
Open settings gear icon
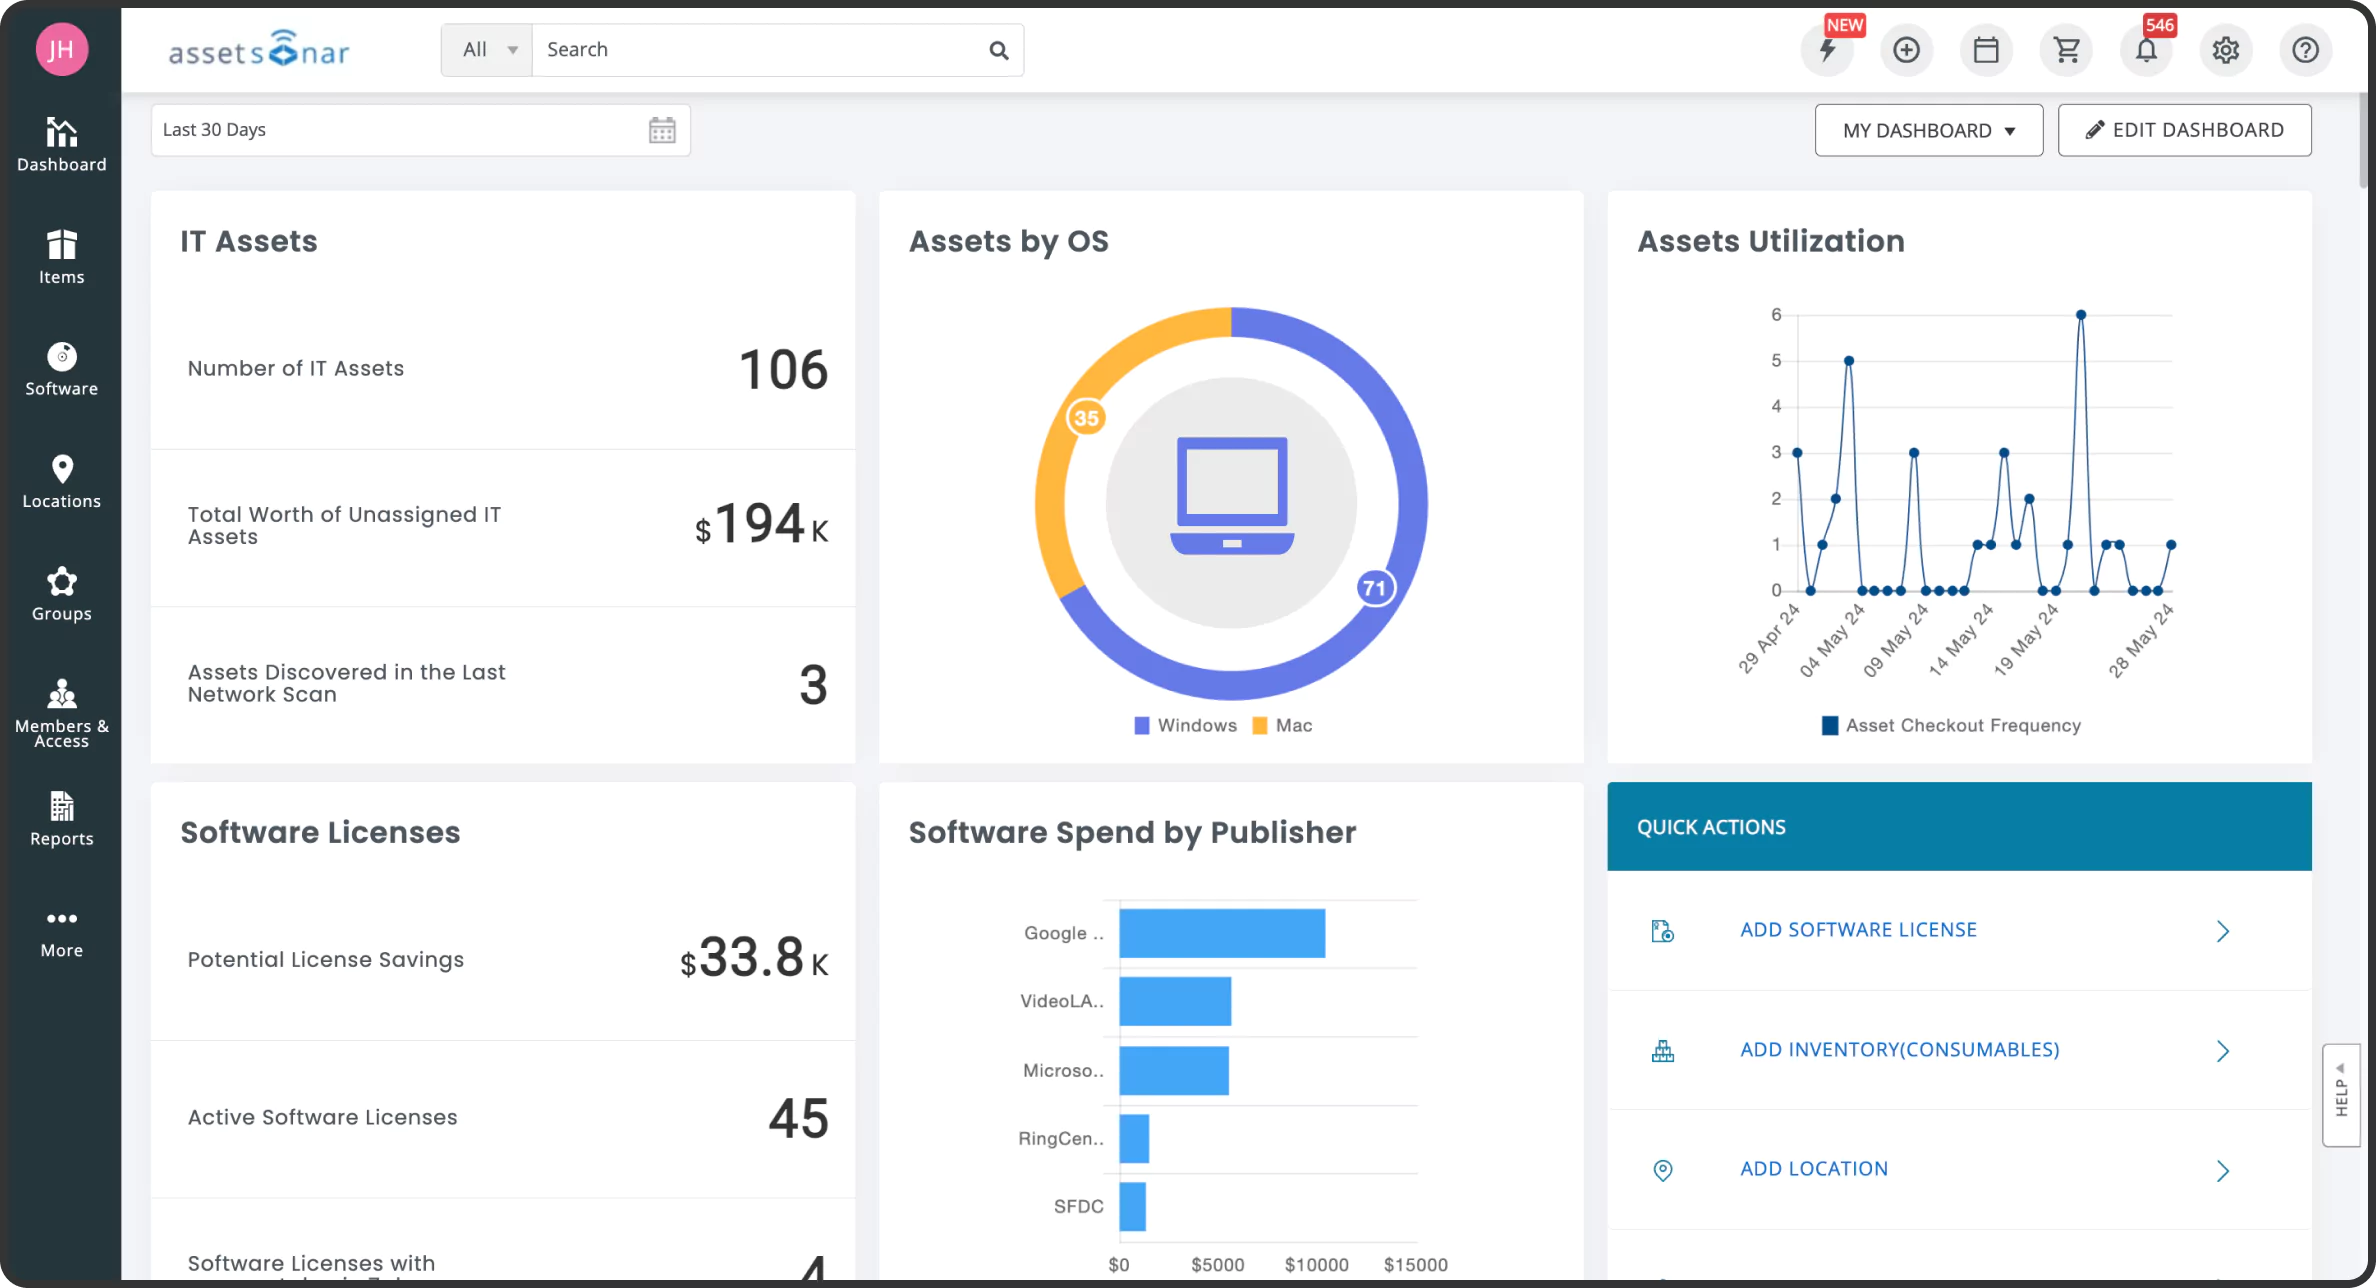pyautogui.click(x=2225, y=50)
